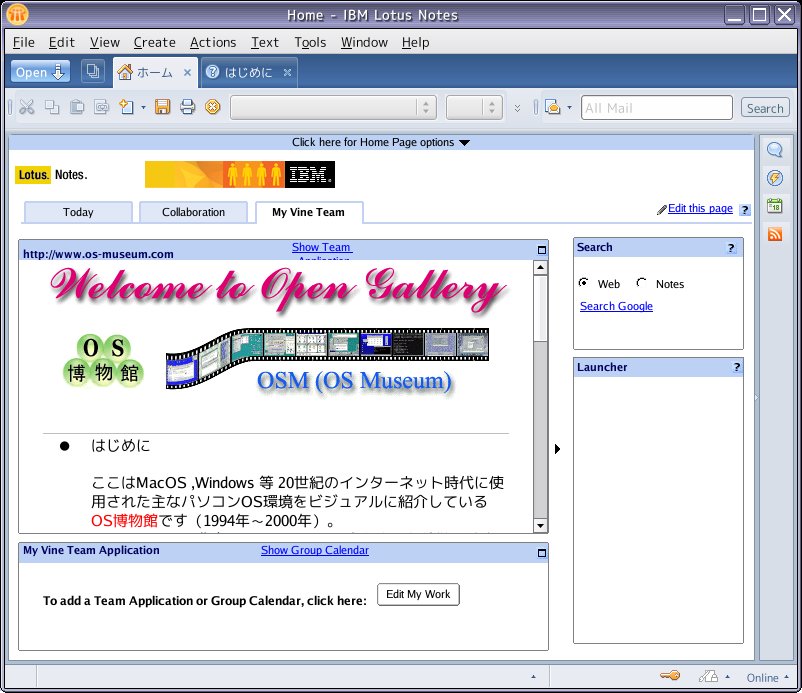Click the web frame scrollbar up arrow

(540, 267)
